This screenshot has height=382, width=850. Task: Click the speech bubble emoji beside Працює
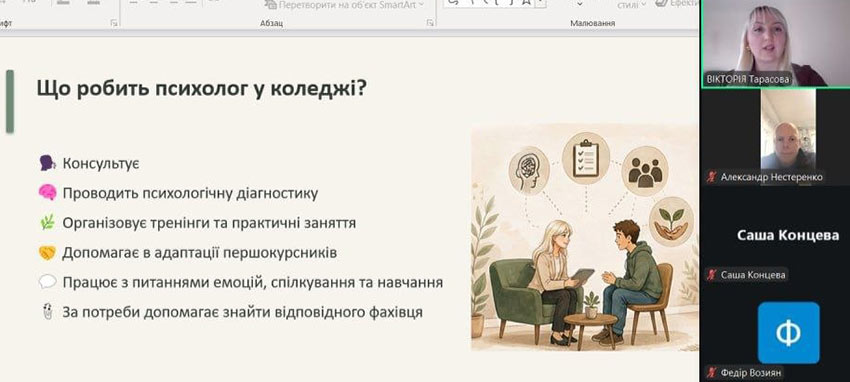tap(47, 282)
